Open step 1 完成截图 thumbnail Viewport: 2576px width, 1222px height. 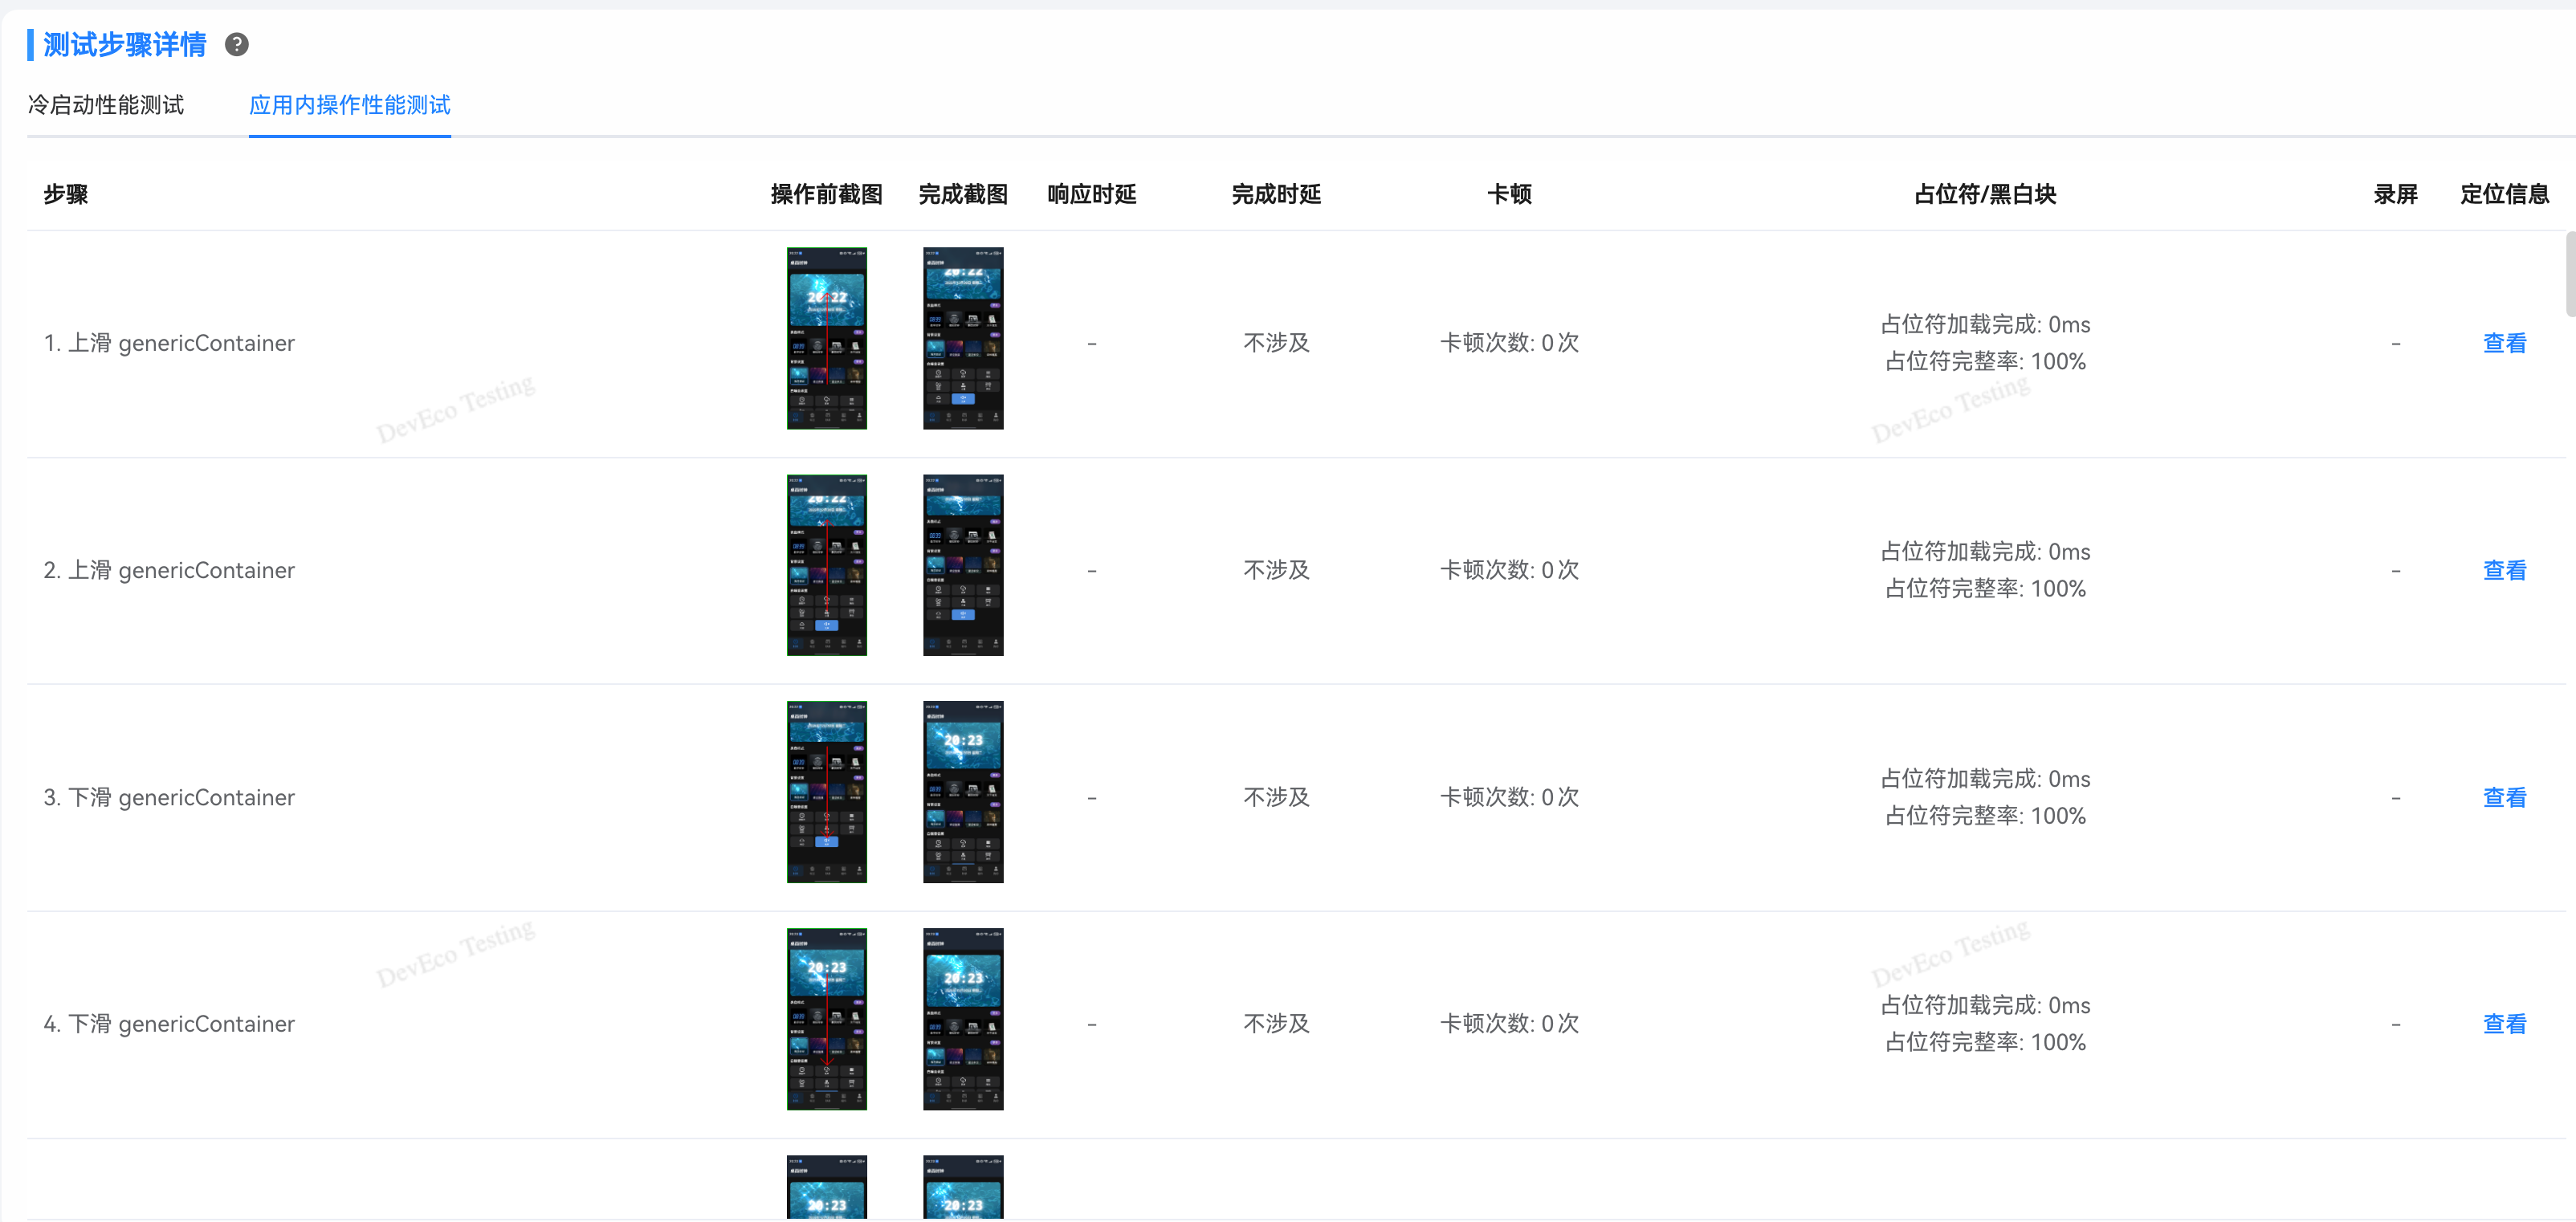(963, 338)
